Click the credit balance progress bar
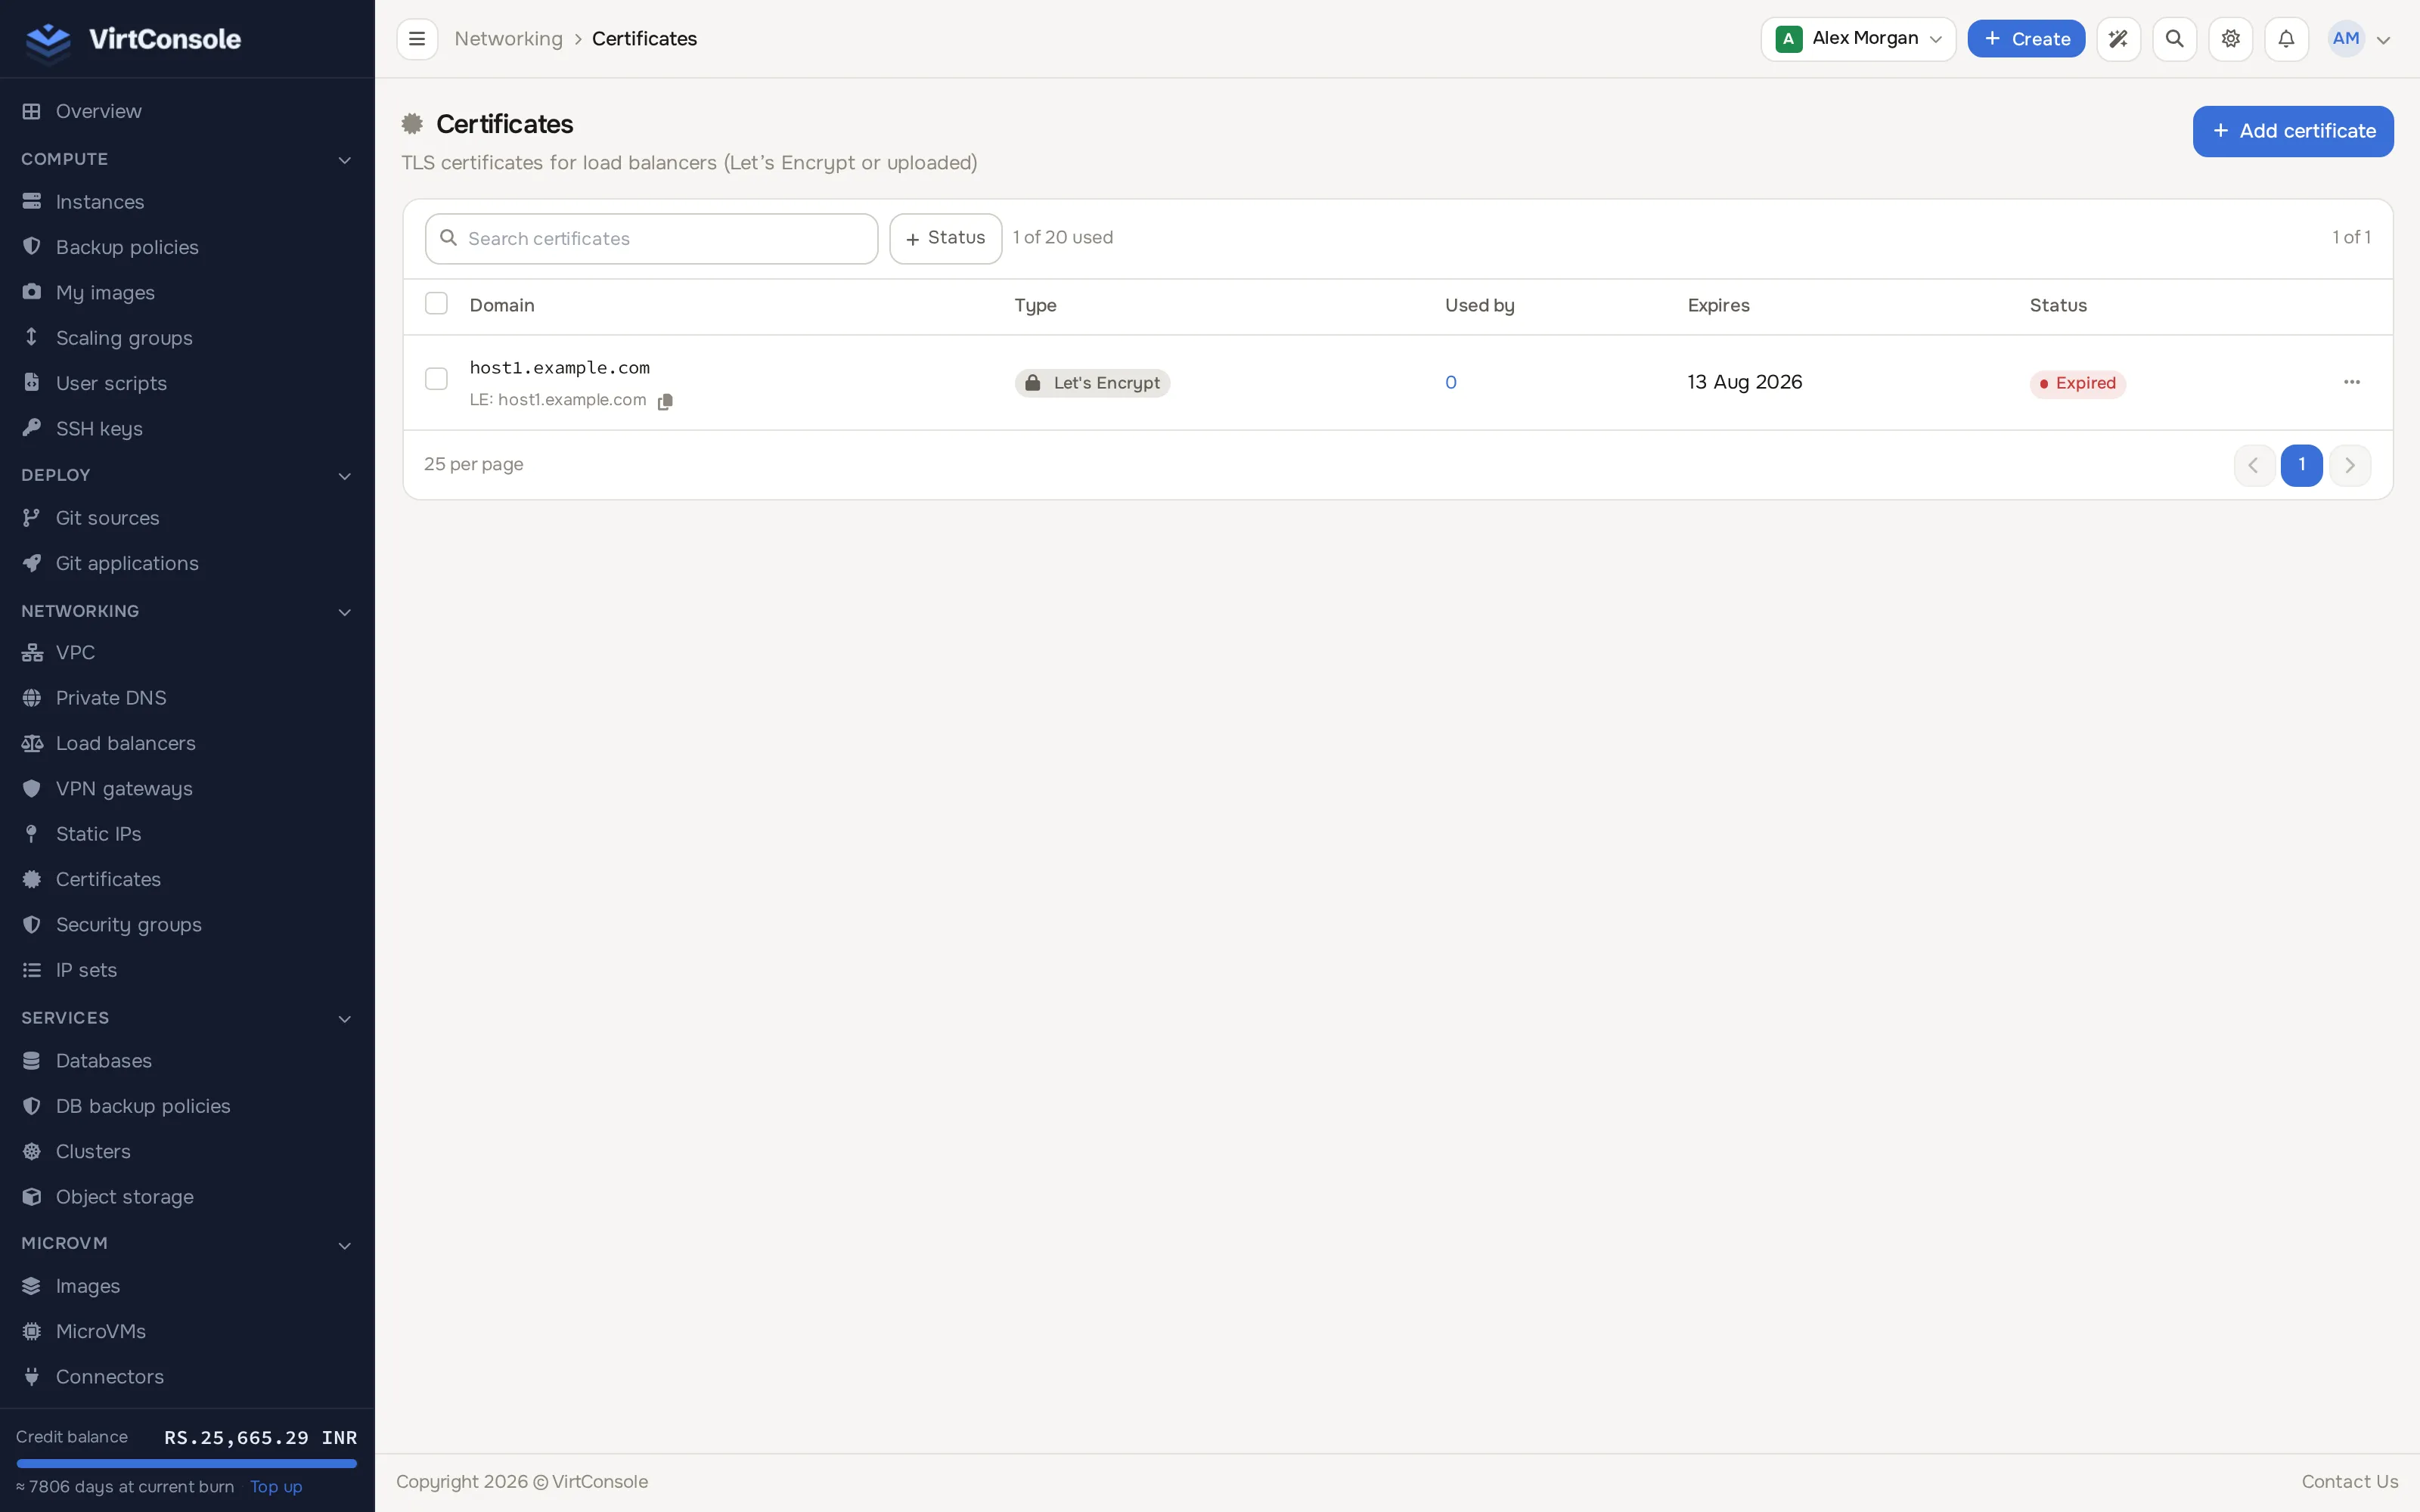The height and width of the screenshot is (1512, 2420). pyautogui.click(x=187, y=1463)
